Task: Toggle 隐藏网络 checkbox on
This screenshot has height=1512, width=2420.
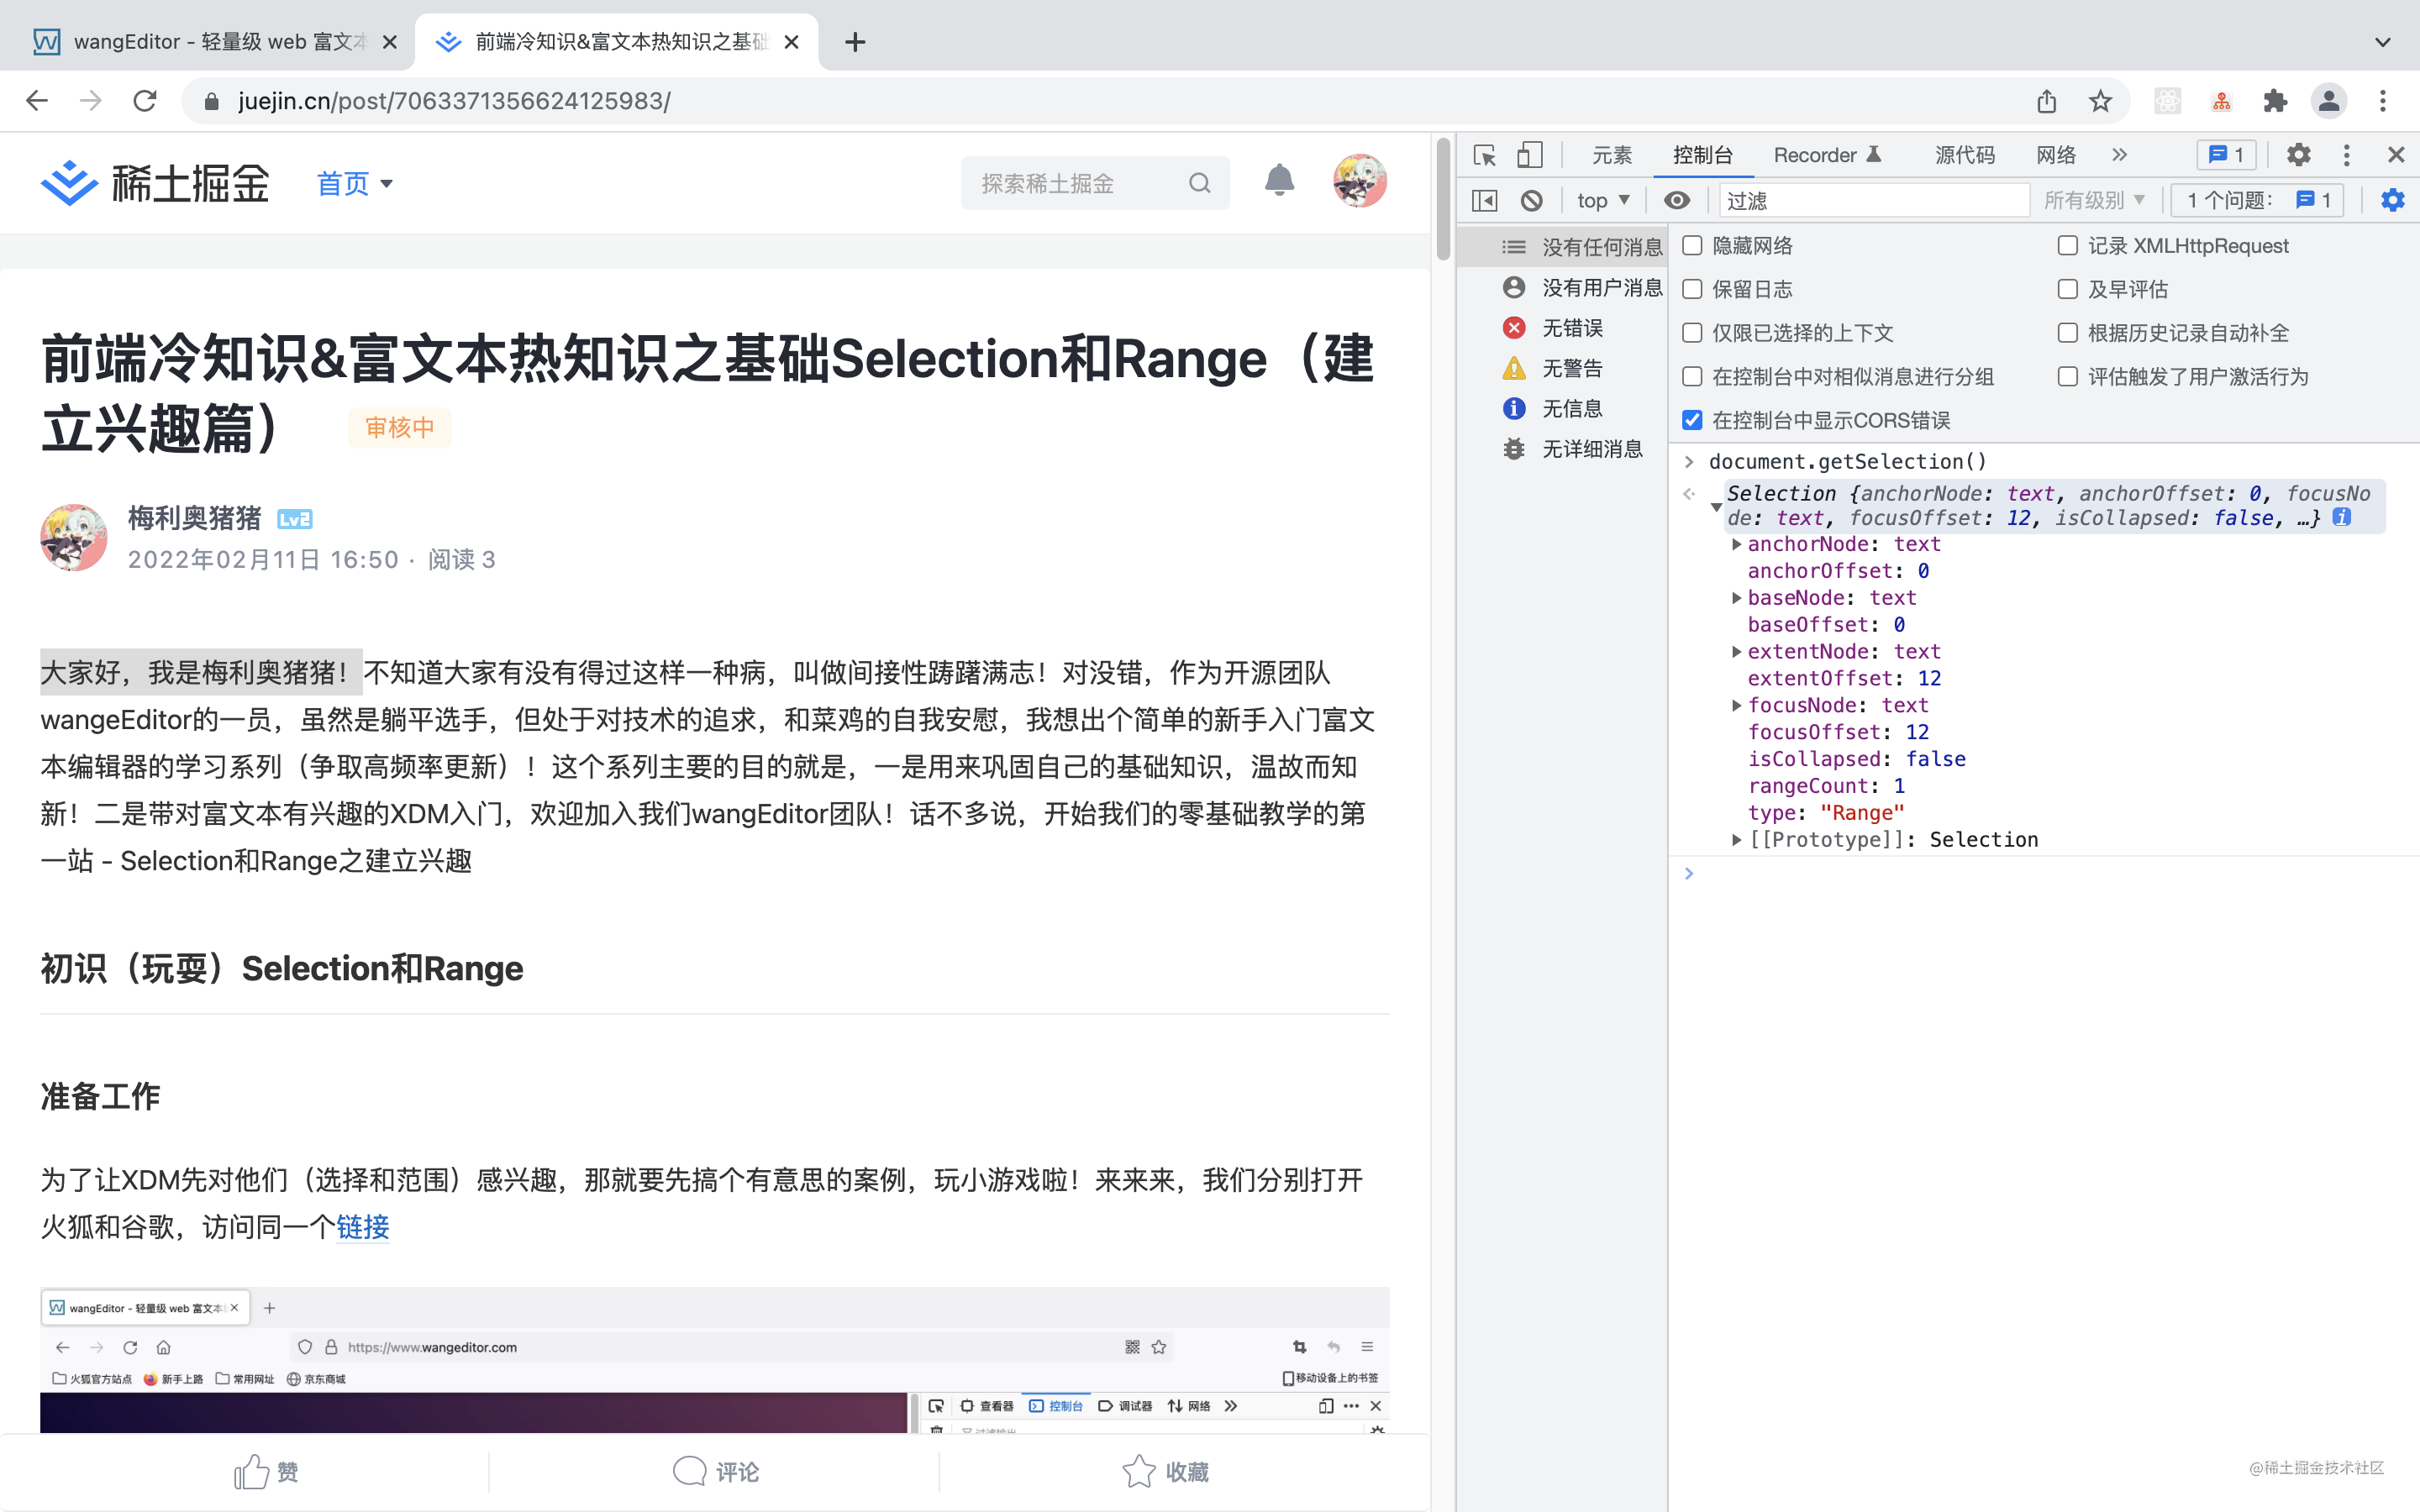Action: pyautogui.click(x=1691, y=245)
